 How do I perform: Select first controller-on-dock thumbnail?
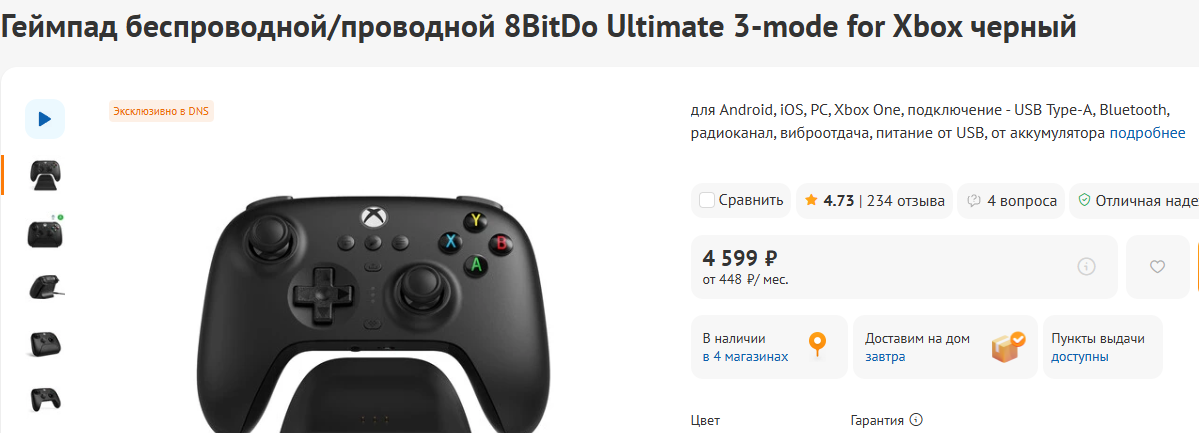coord(45,175)
